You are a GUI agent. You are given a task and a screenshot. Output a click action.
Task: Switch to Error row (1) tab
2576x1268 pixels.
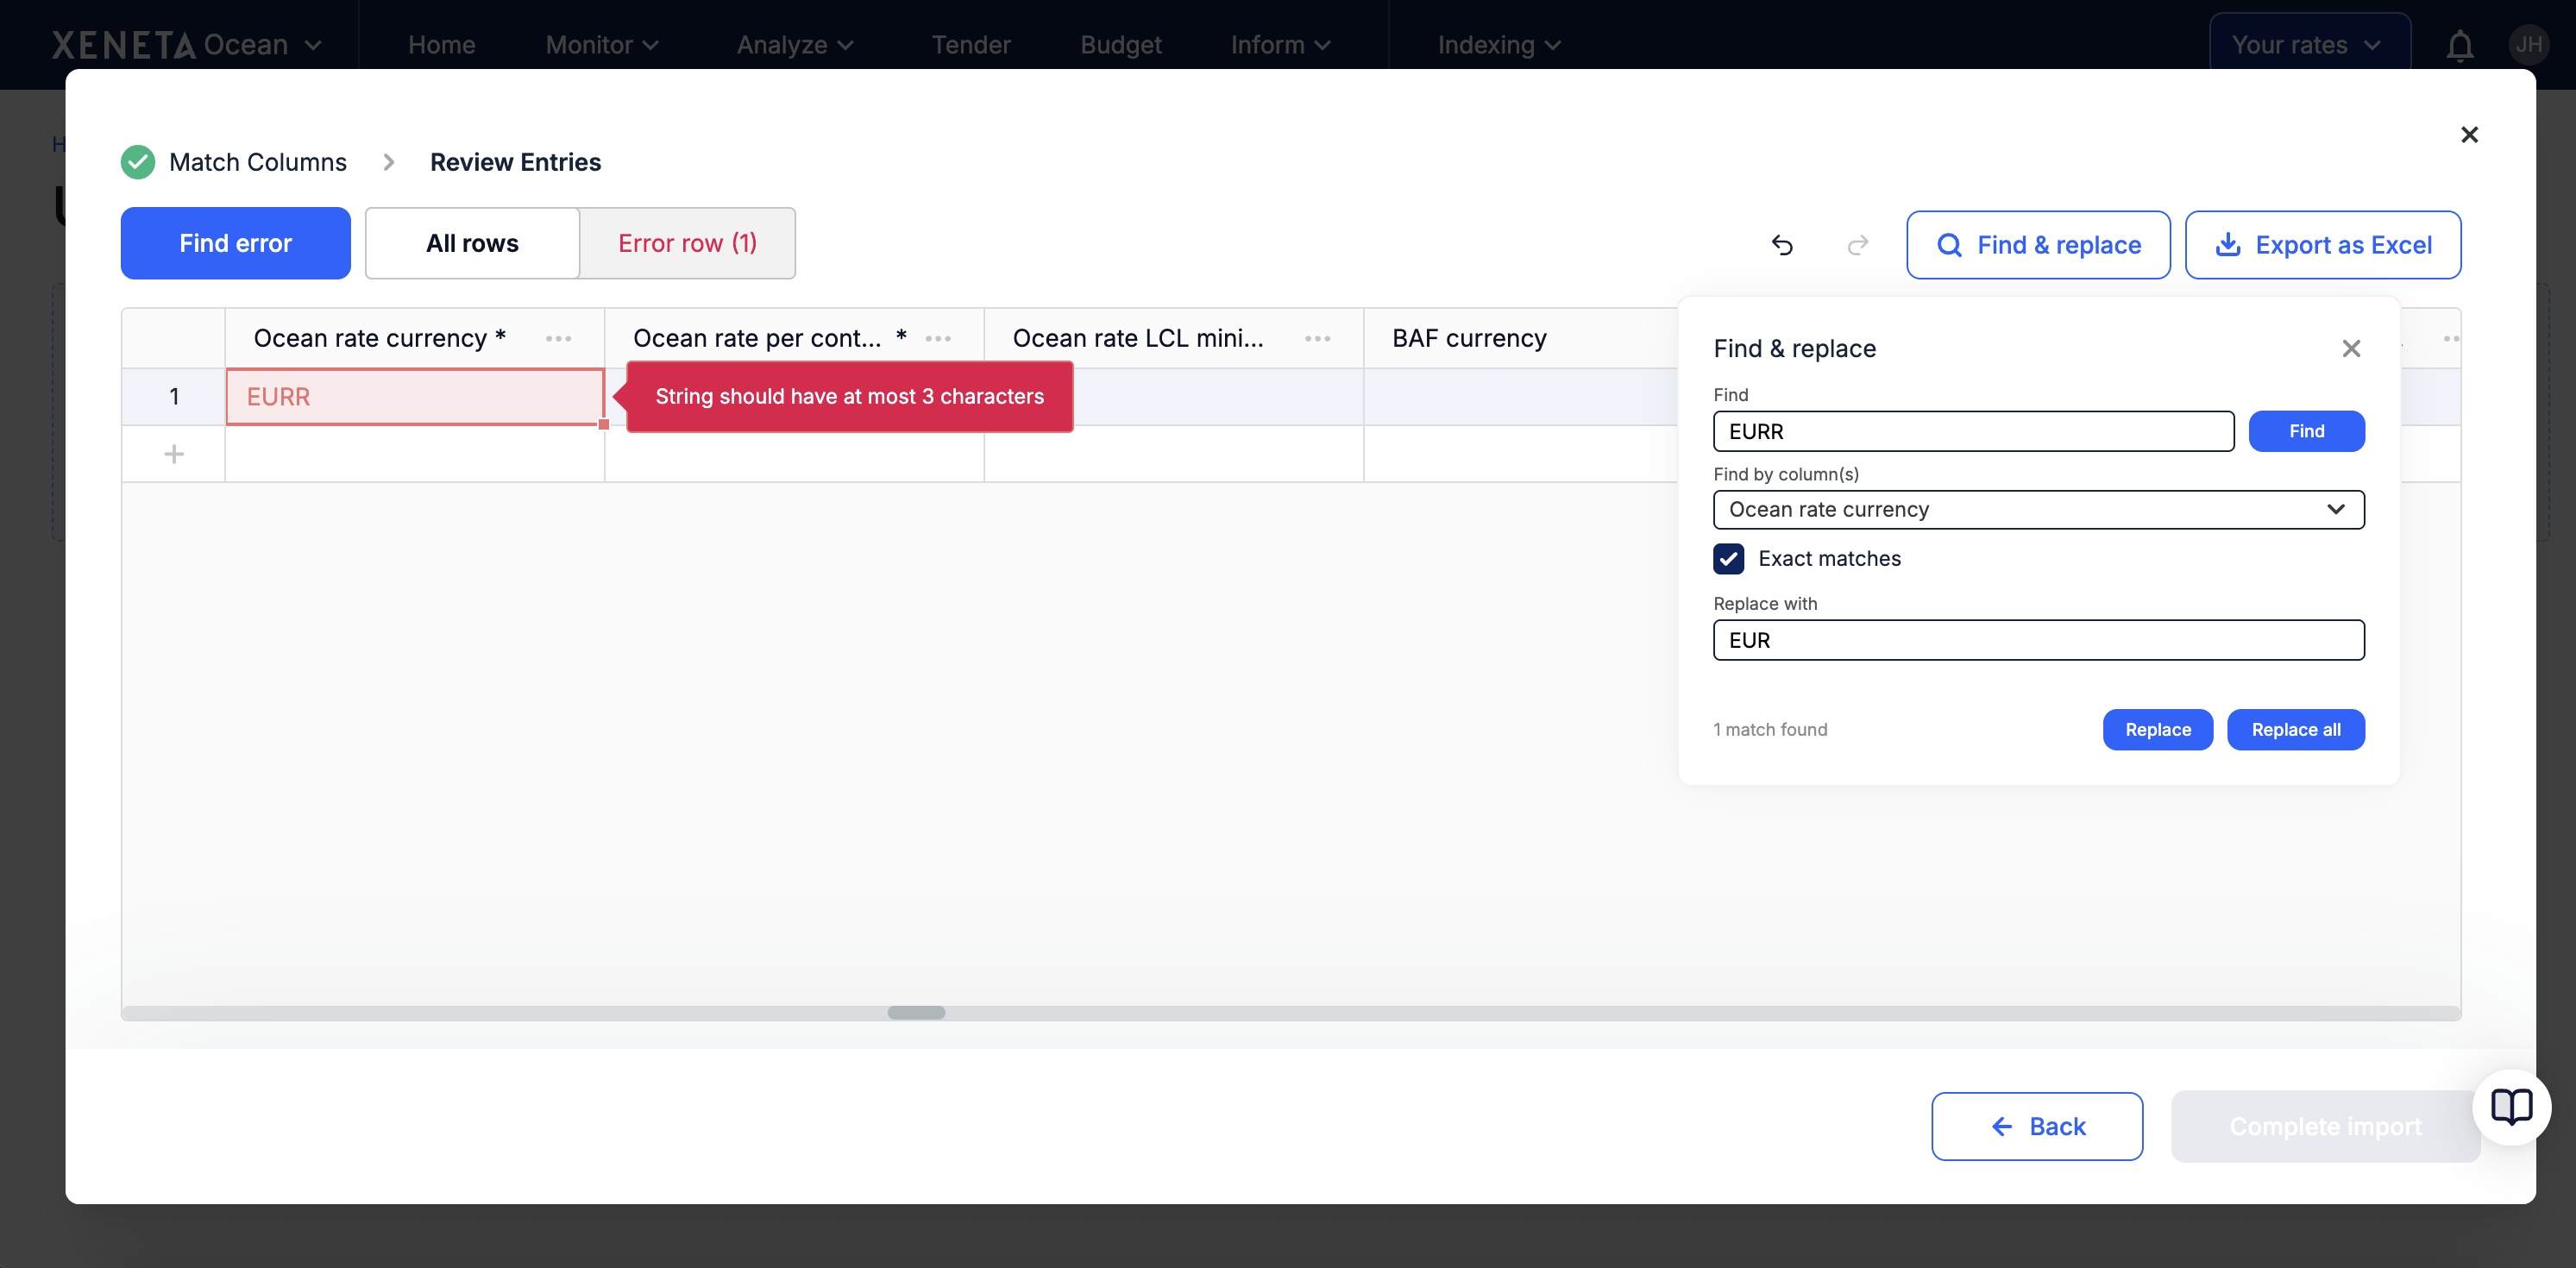687,243
